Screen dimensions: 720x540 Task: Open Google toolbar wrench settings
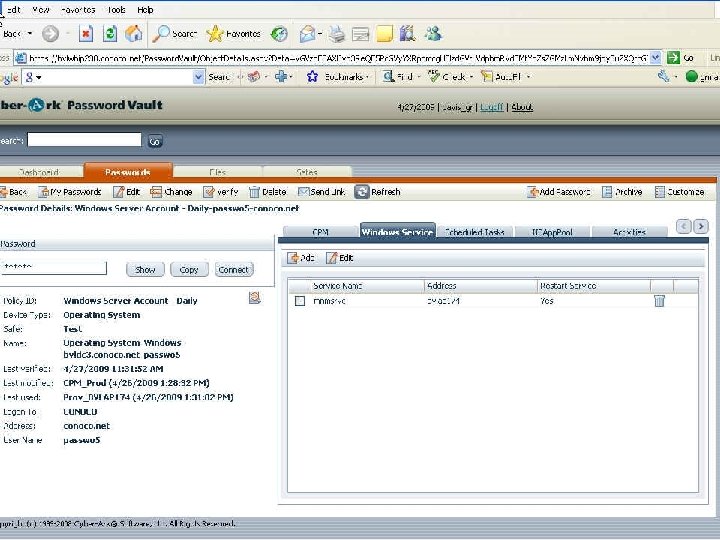pos(664,76)
